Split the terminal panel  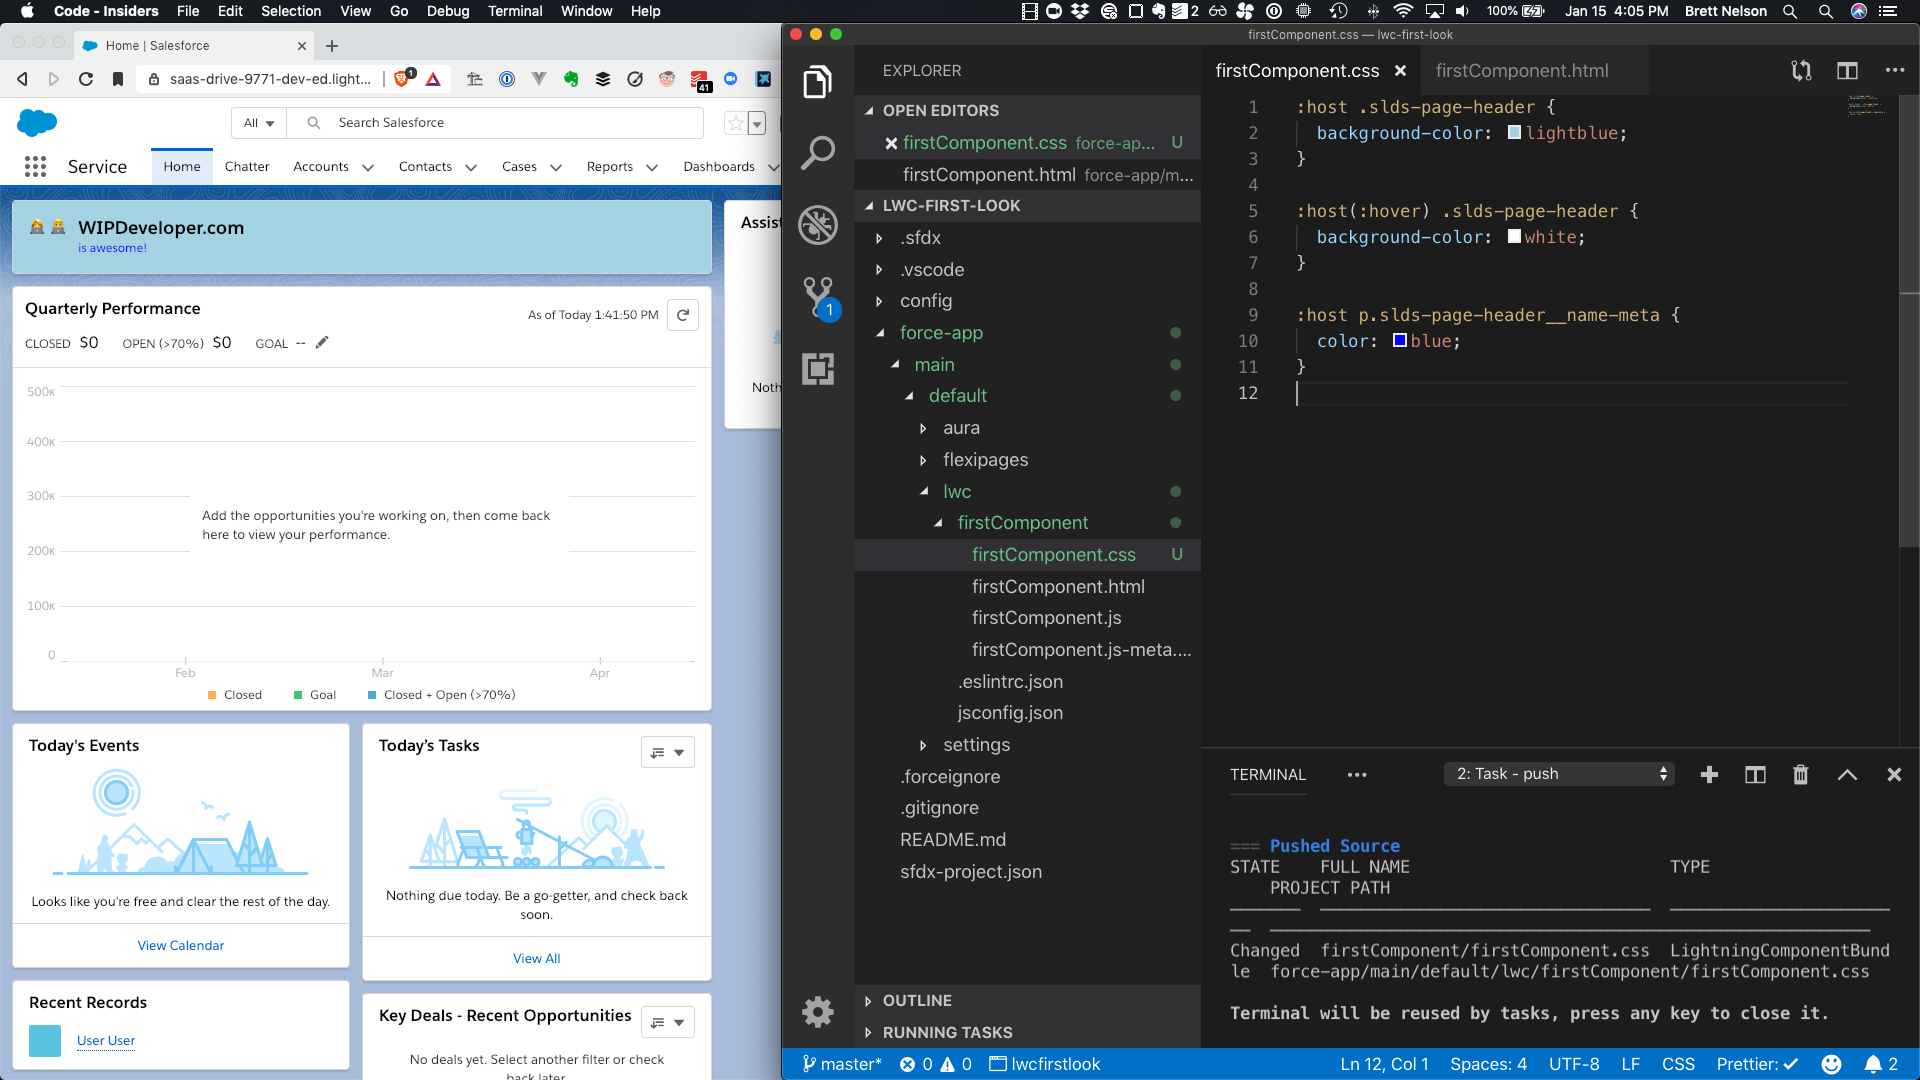click(1755, 775)
